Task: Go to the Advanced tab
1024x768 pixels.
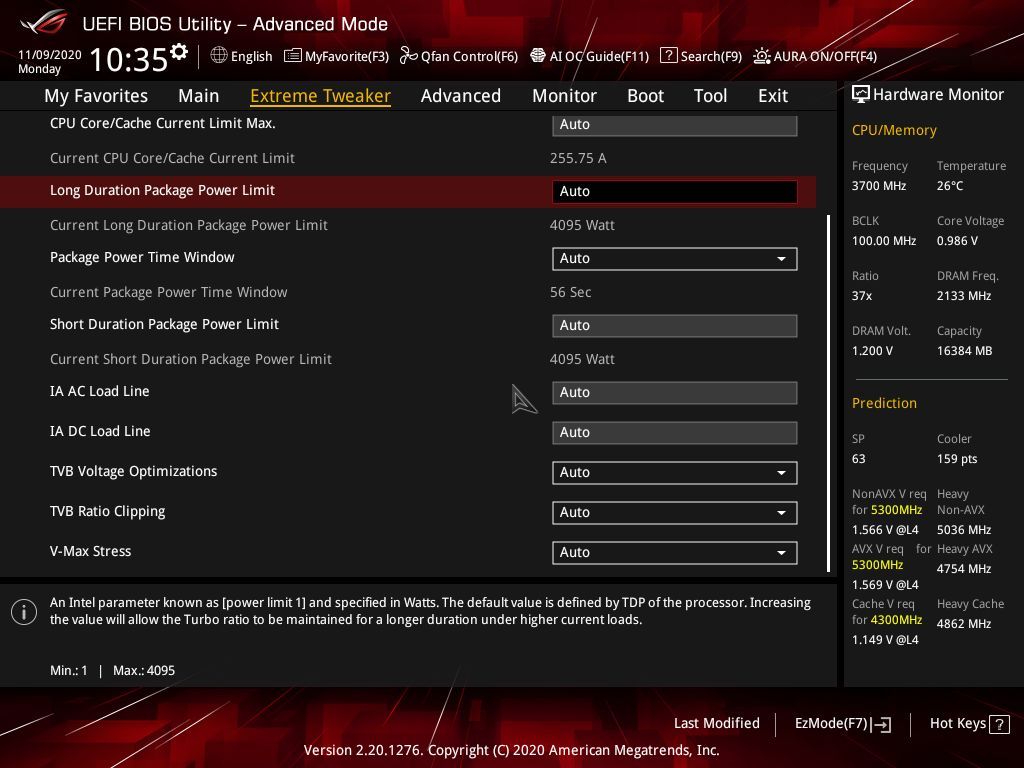Action: (x=460, y=96)
